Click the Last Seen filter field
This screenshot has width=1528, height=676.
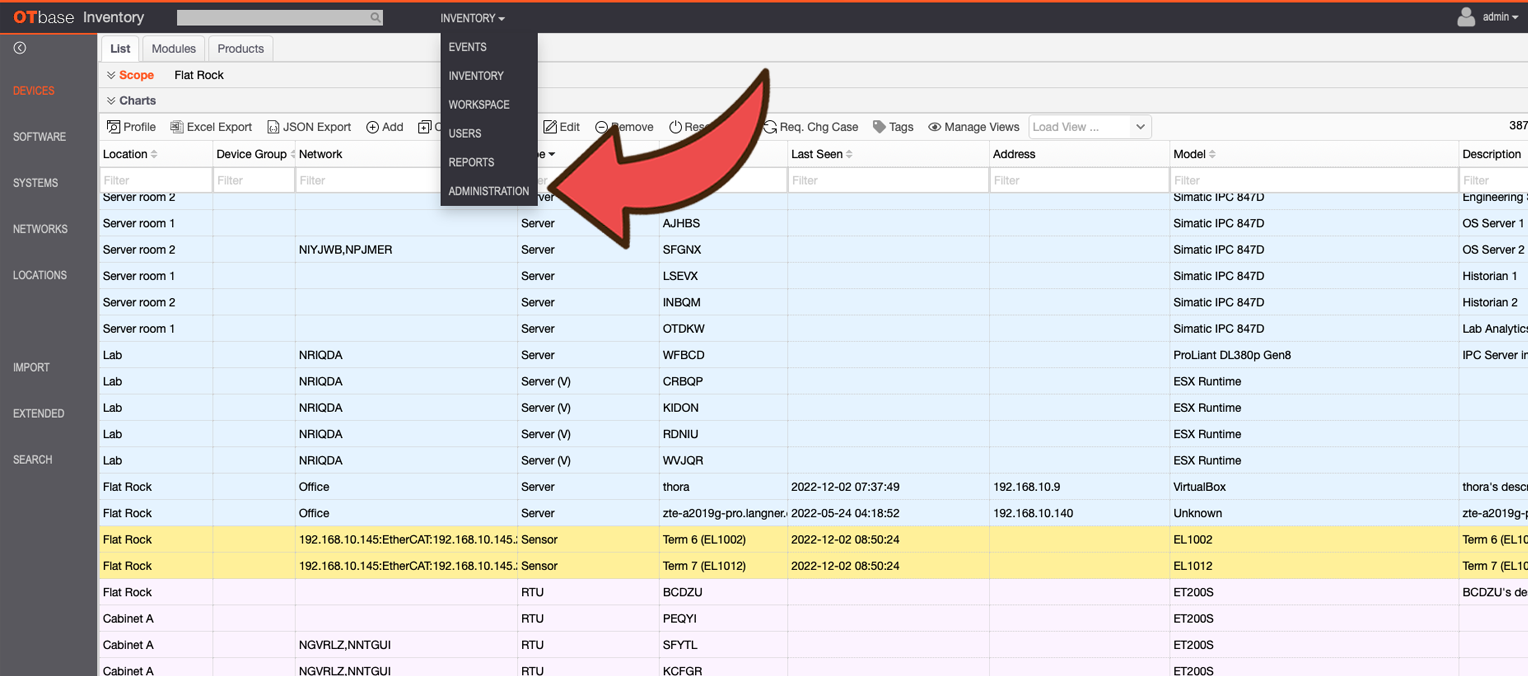coord(888,180)
